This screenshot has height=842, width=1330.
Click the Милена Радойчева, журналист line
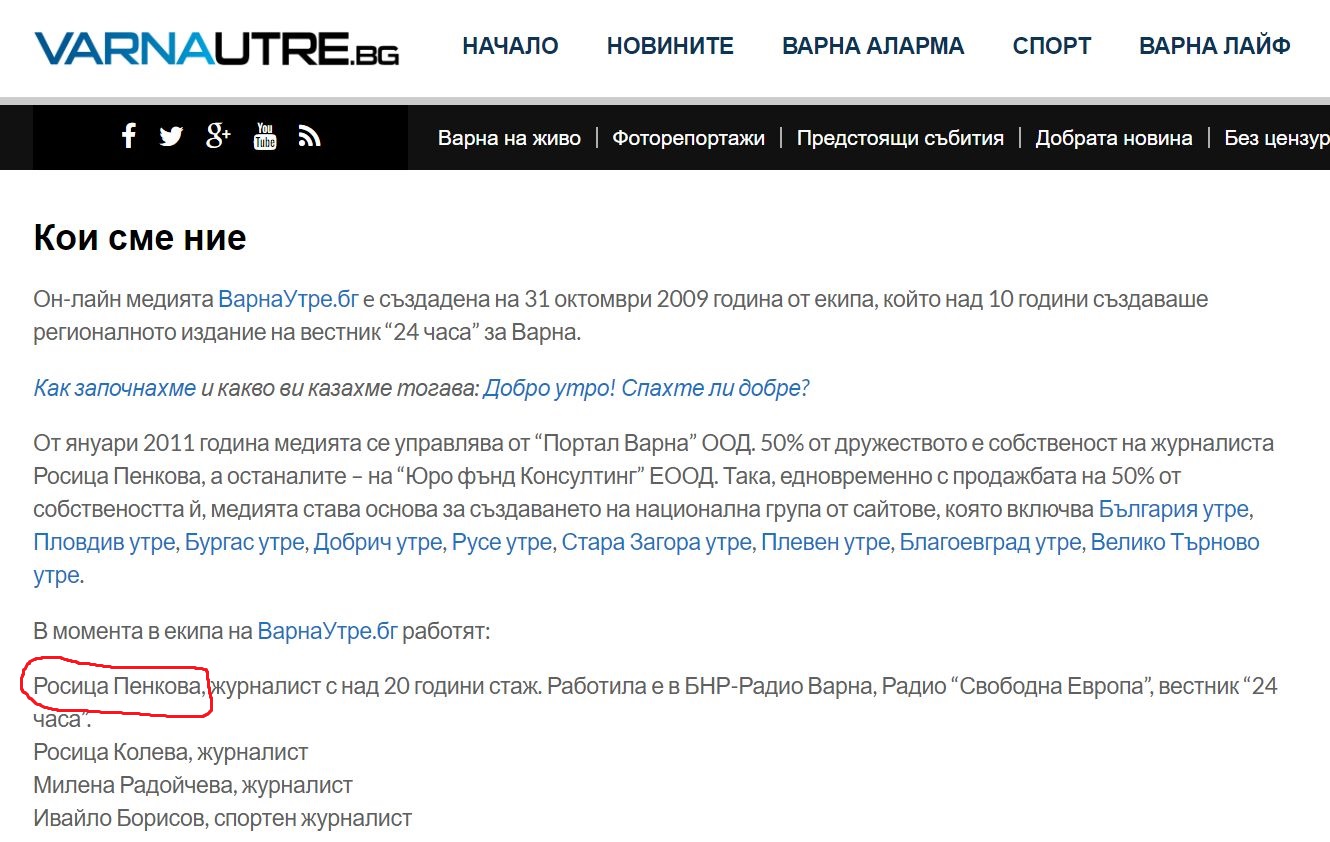click(x=193, y=785)
